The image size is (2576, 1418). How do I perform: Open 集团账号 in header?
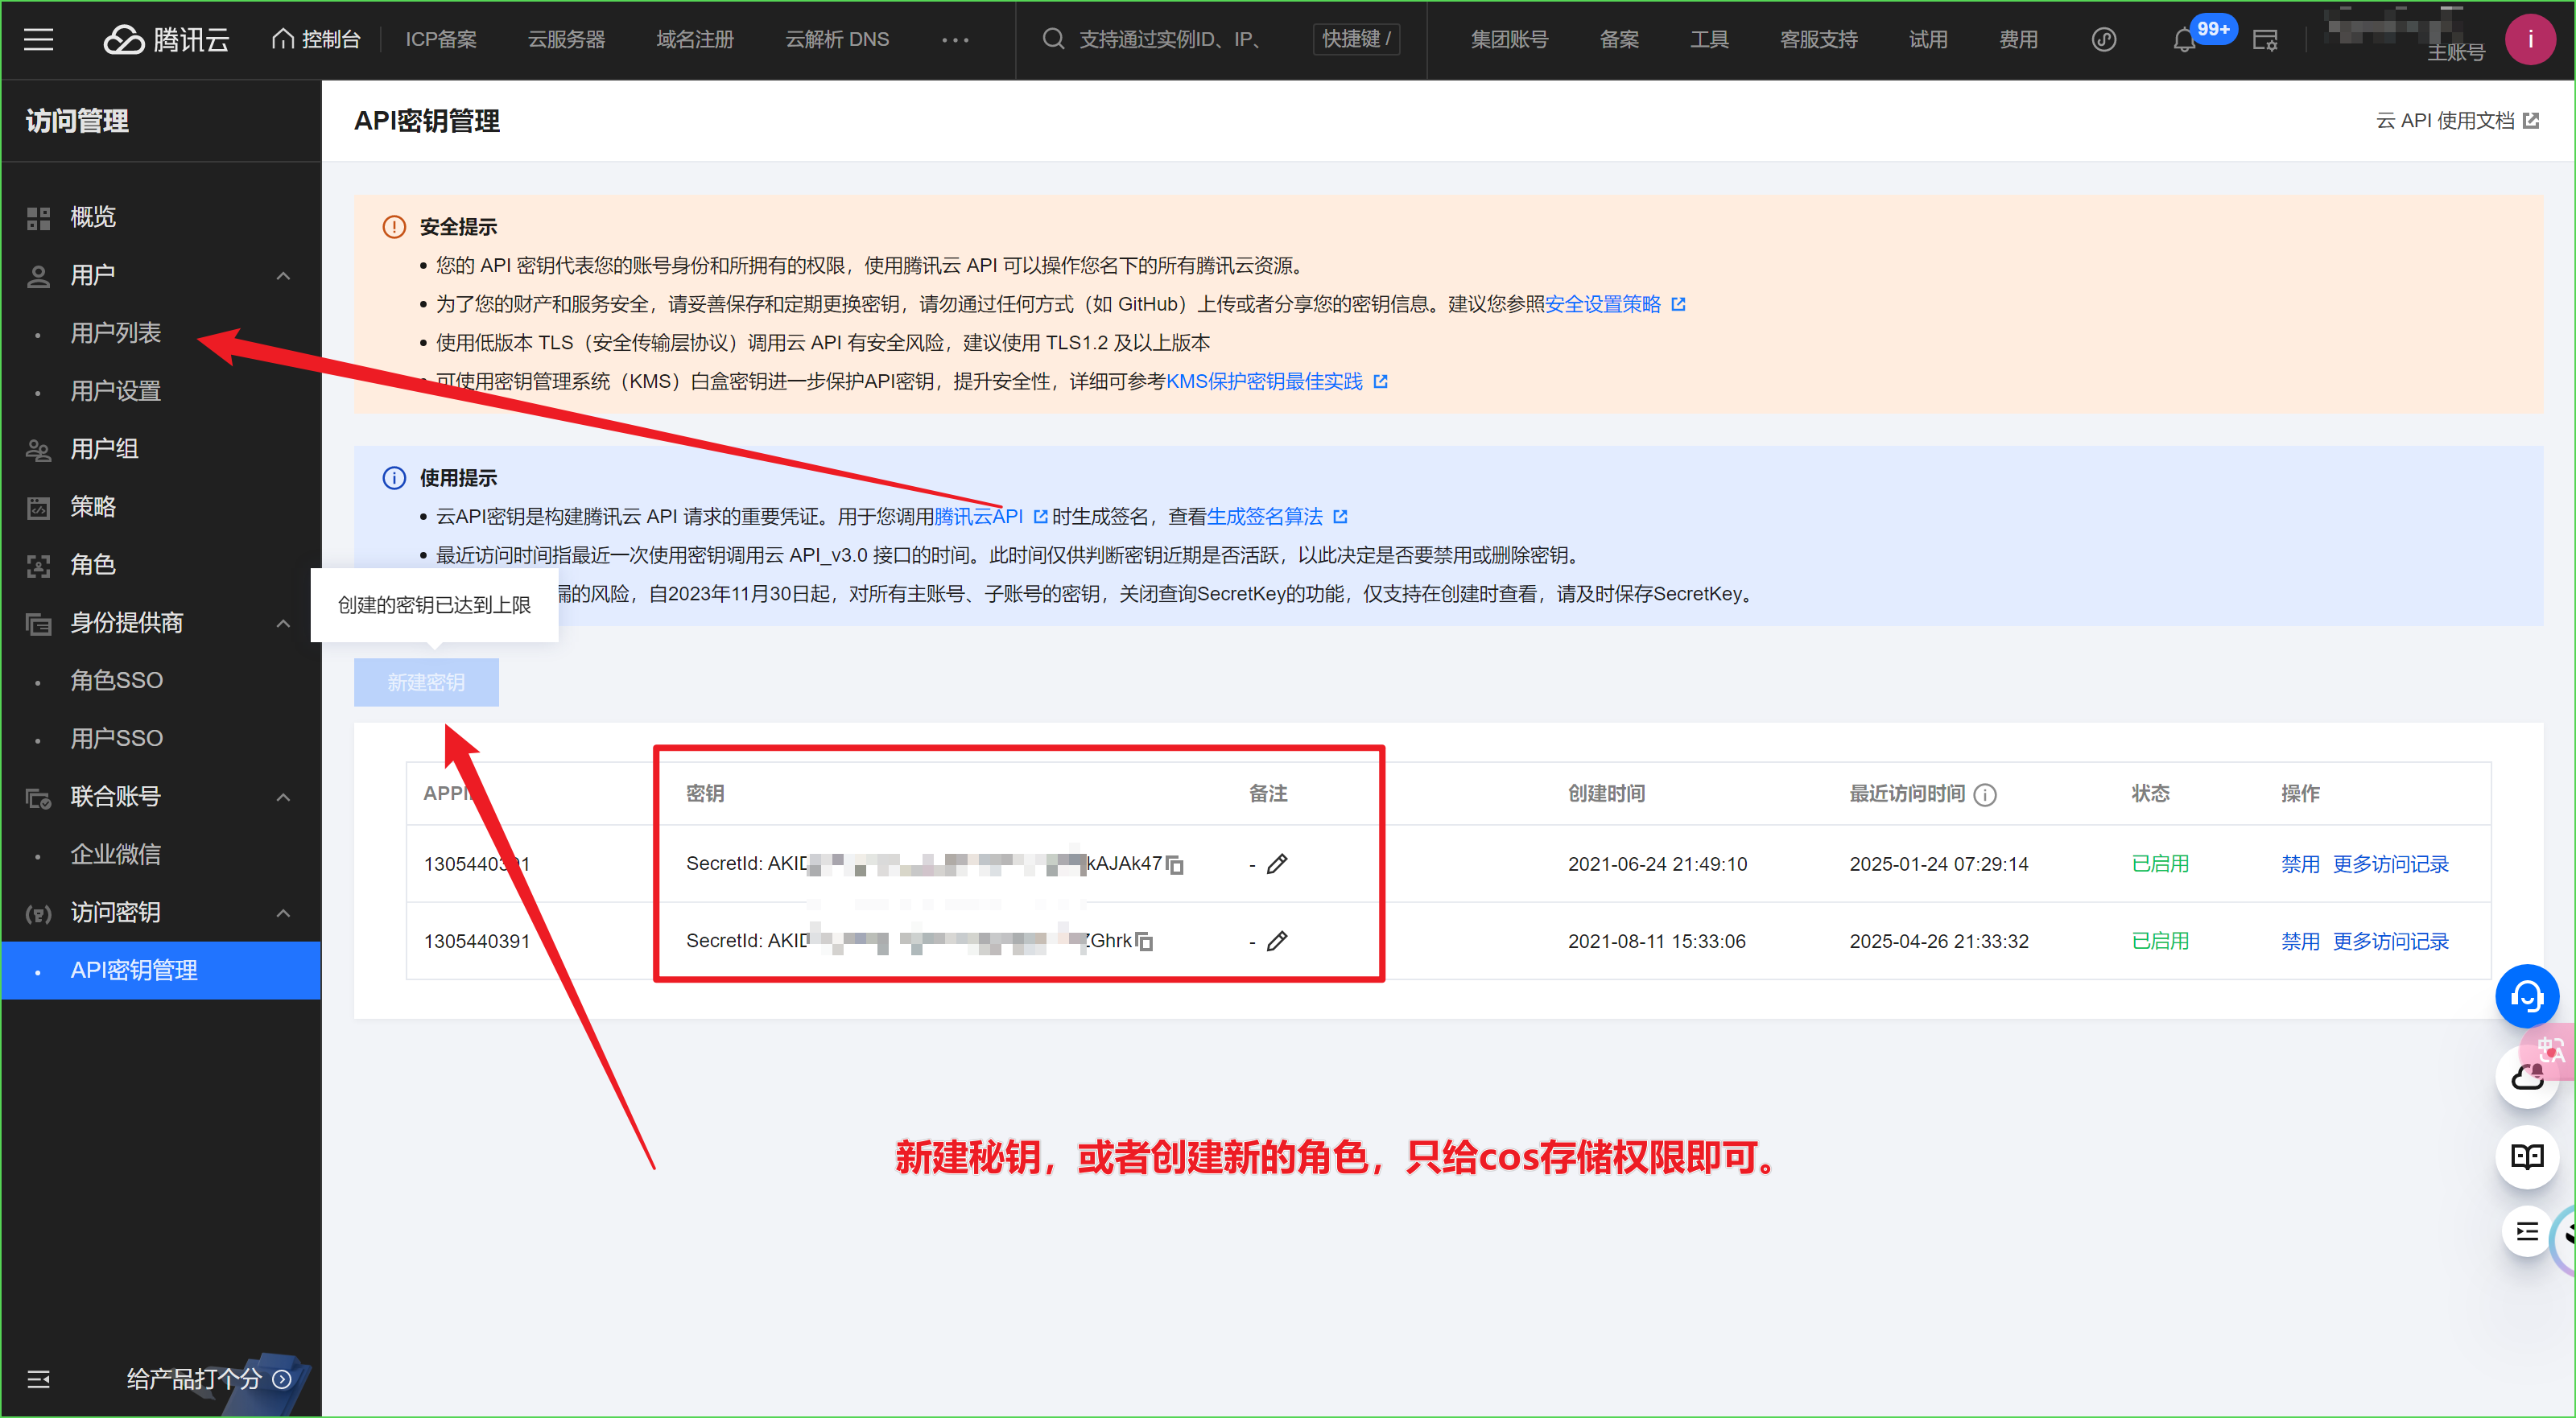pos(1509,39)
